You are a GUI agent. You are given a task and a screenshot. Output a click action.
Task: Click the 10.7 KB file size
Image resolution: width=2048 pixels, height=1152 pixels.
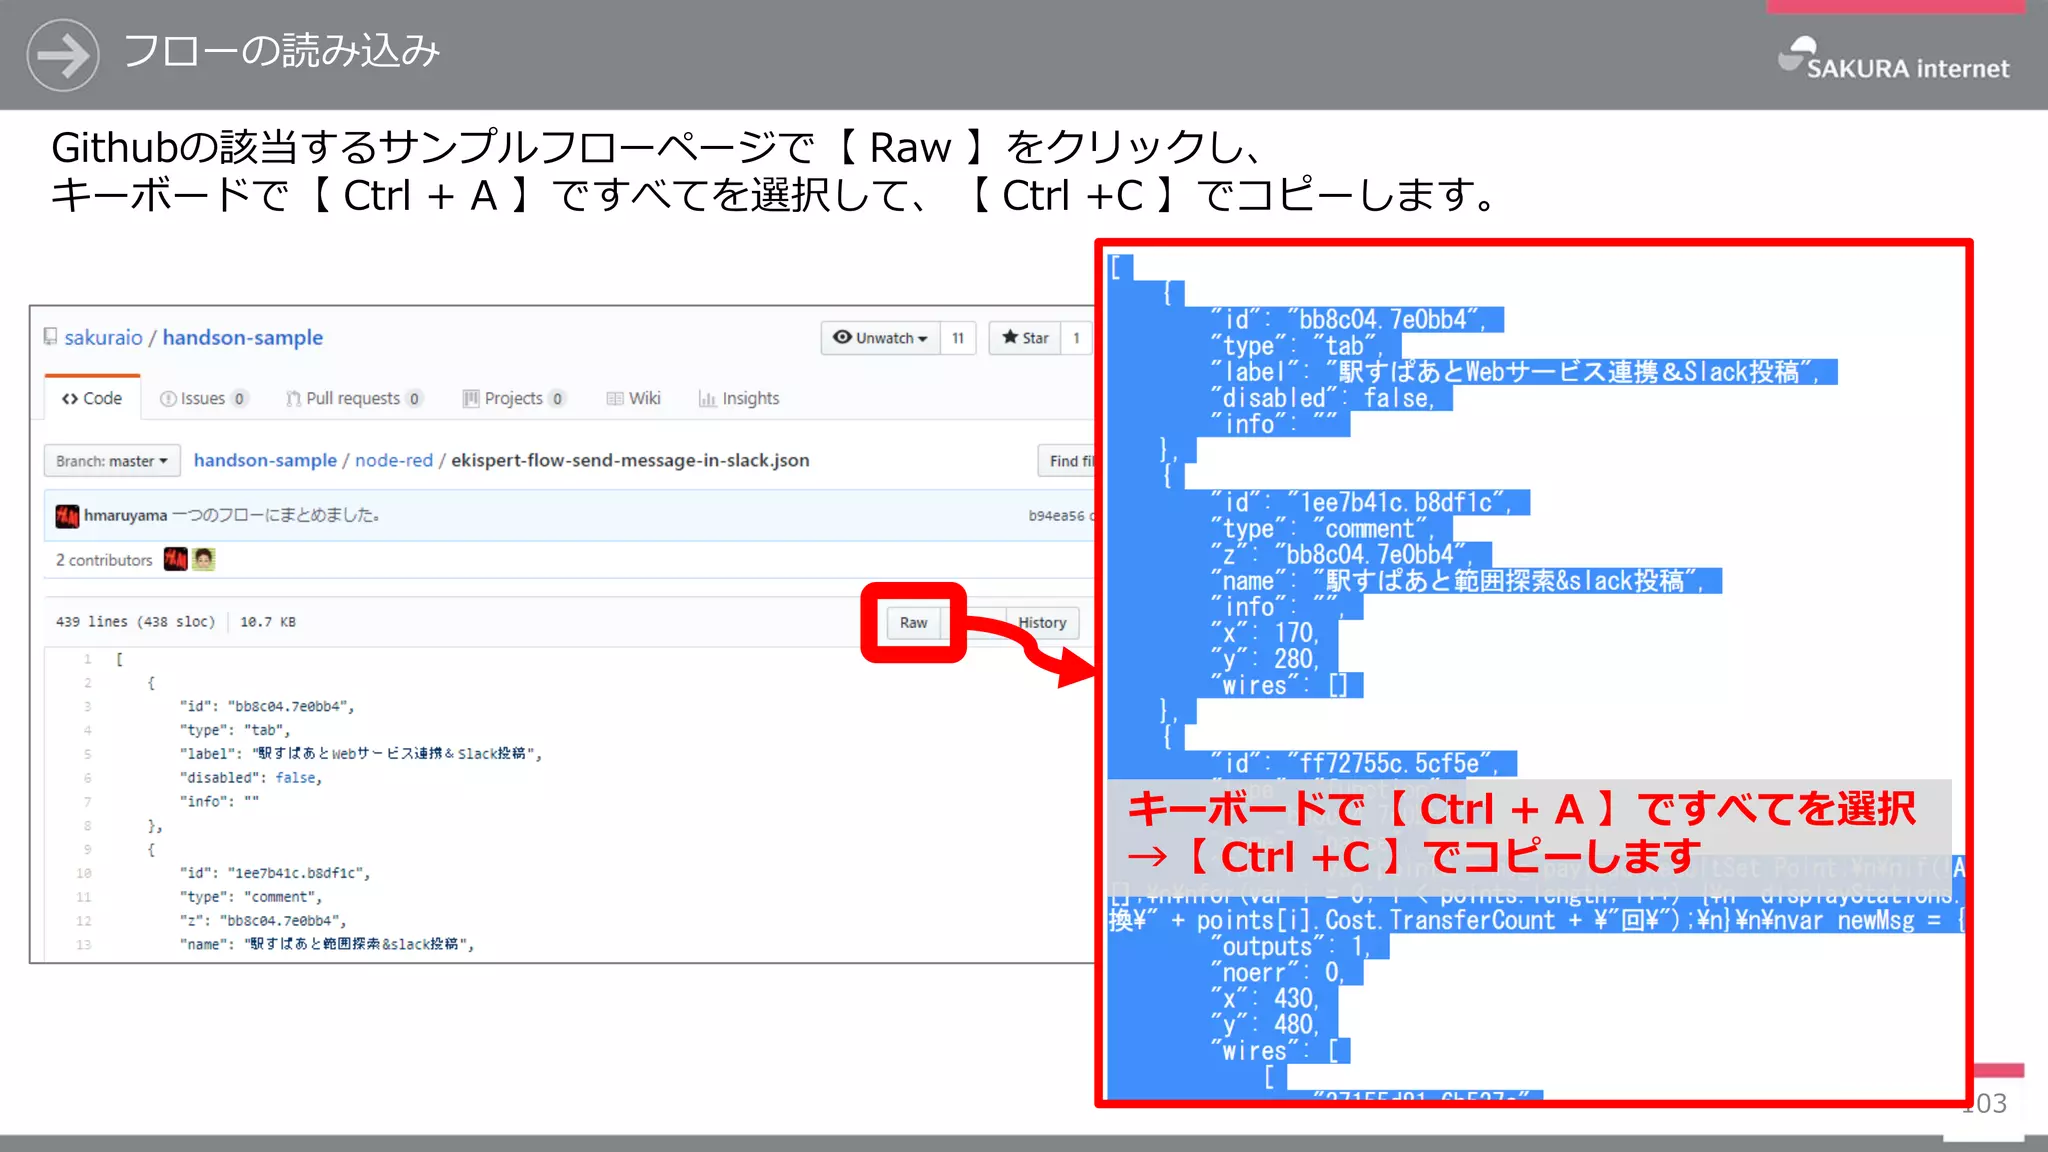[x=268, y=621]
